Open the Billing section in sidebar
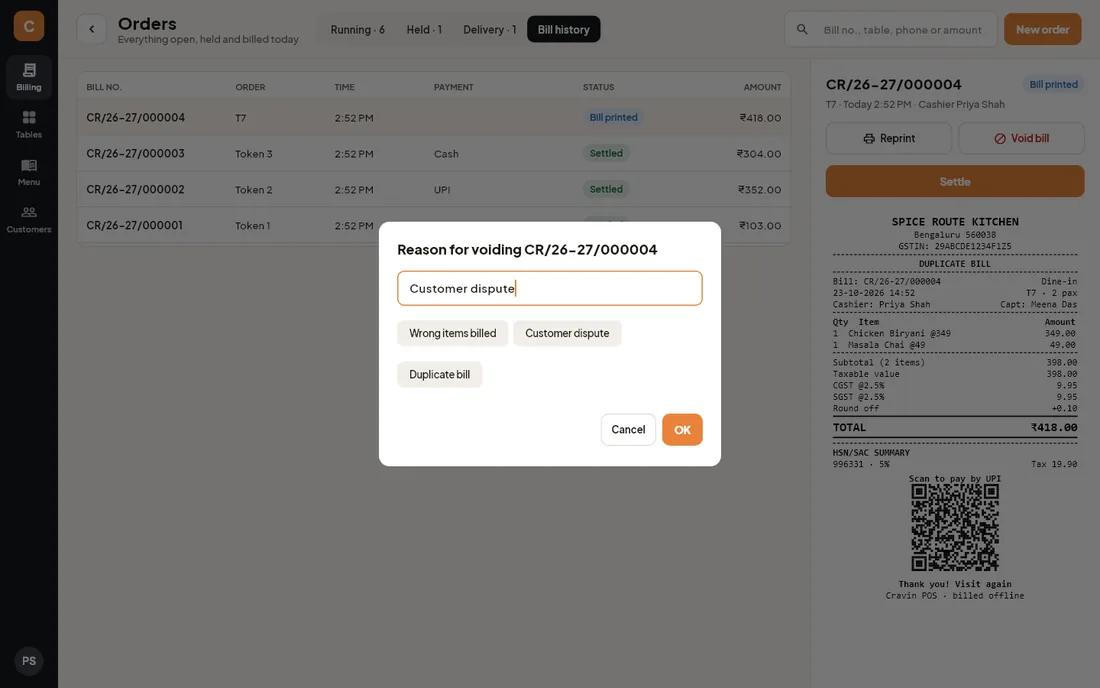The width and height of the screenshot is (1100, 688). 29,76
